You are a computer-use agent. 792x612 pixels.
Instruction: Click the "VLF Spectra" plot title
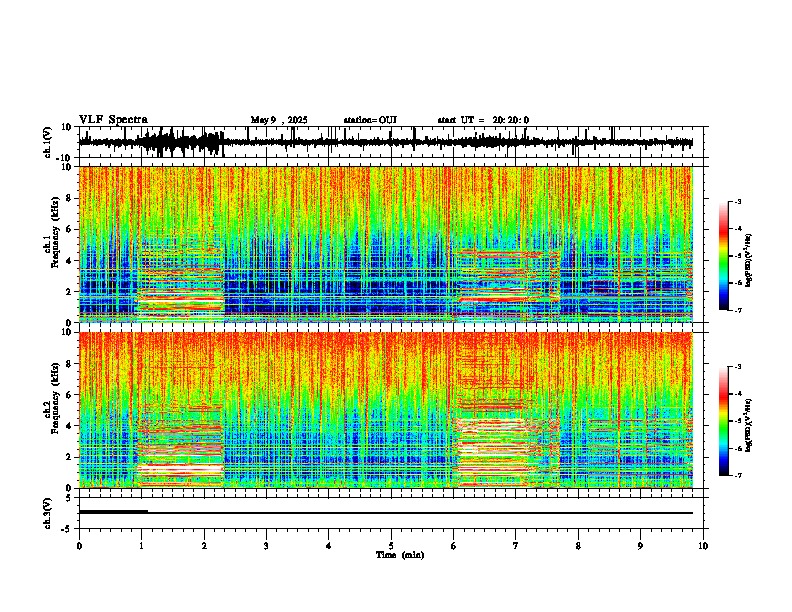point(113,120)
